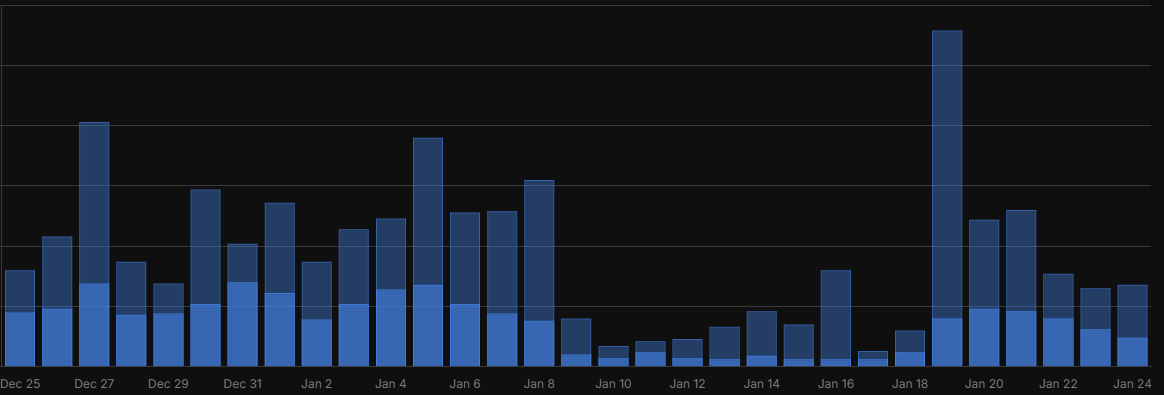The image size is (1164, 395).
Task: Select the Jan 21 bar
Action: click(1021, 288)
